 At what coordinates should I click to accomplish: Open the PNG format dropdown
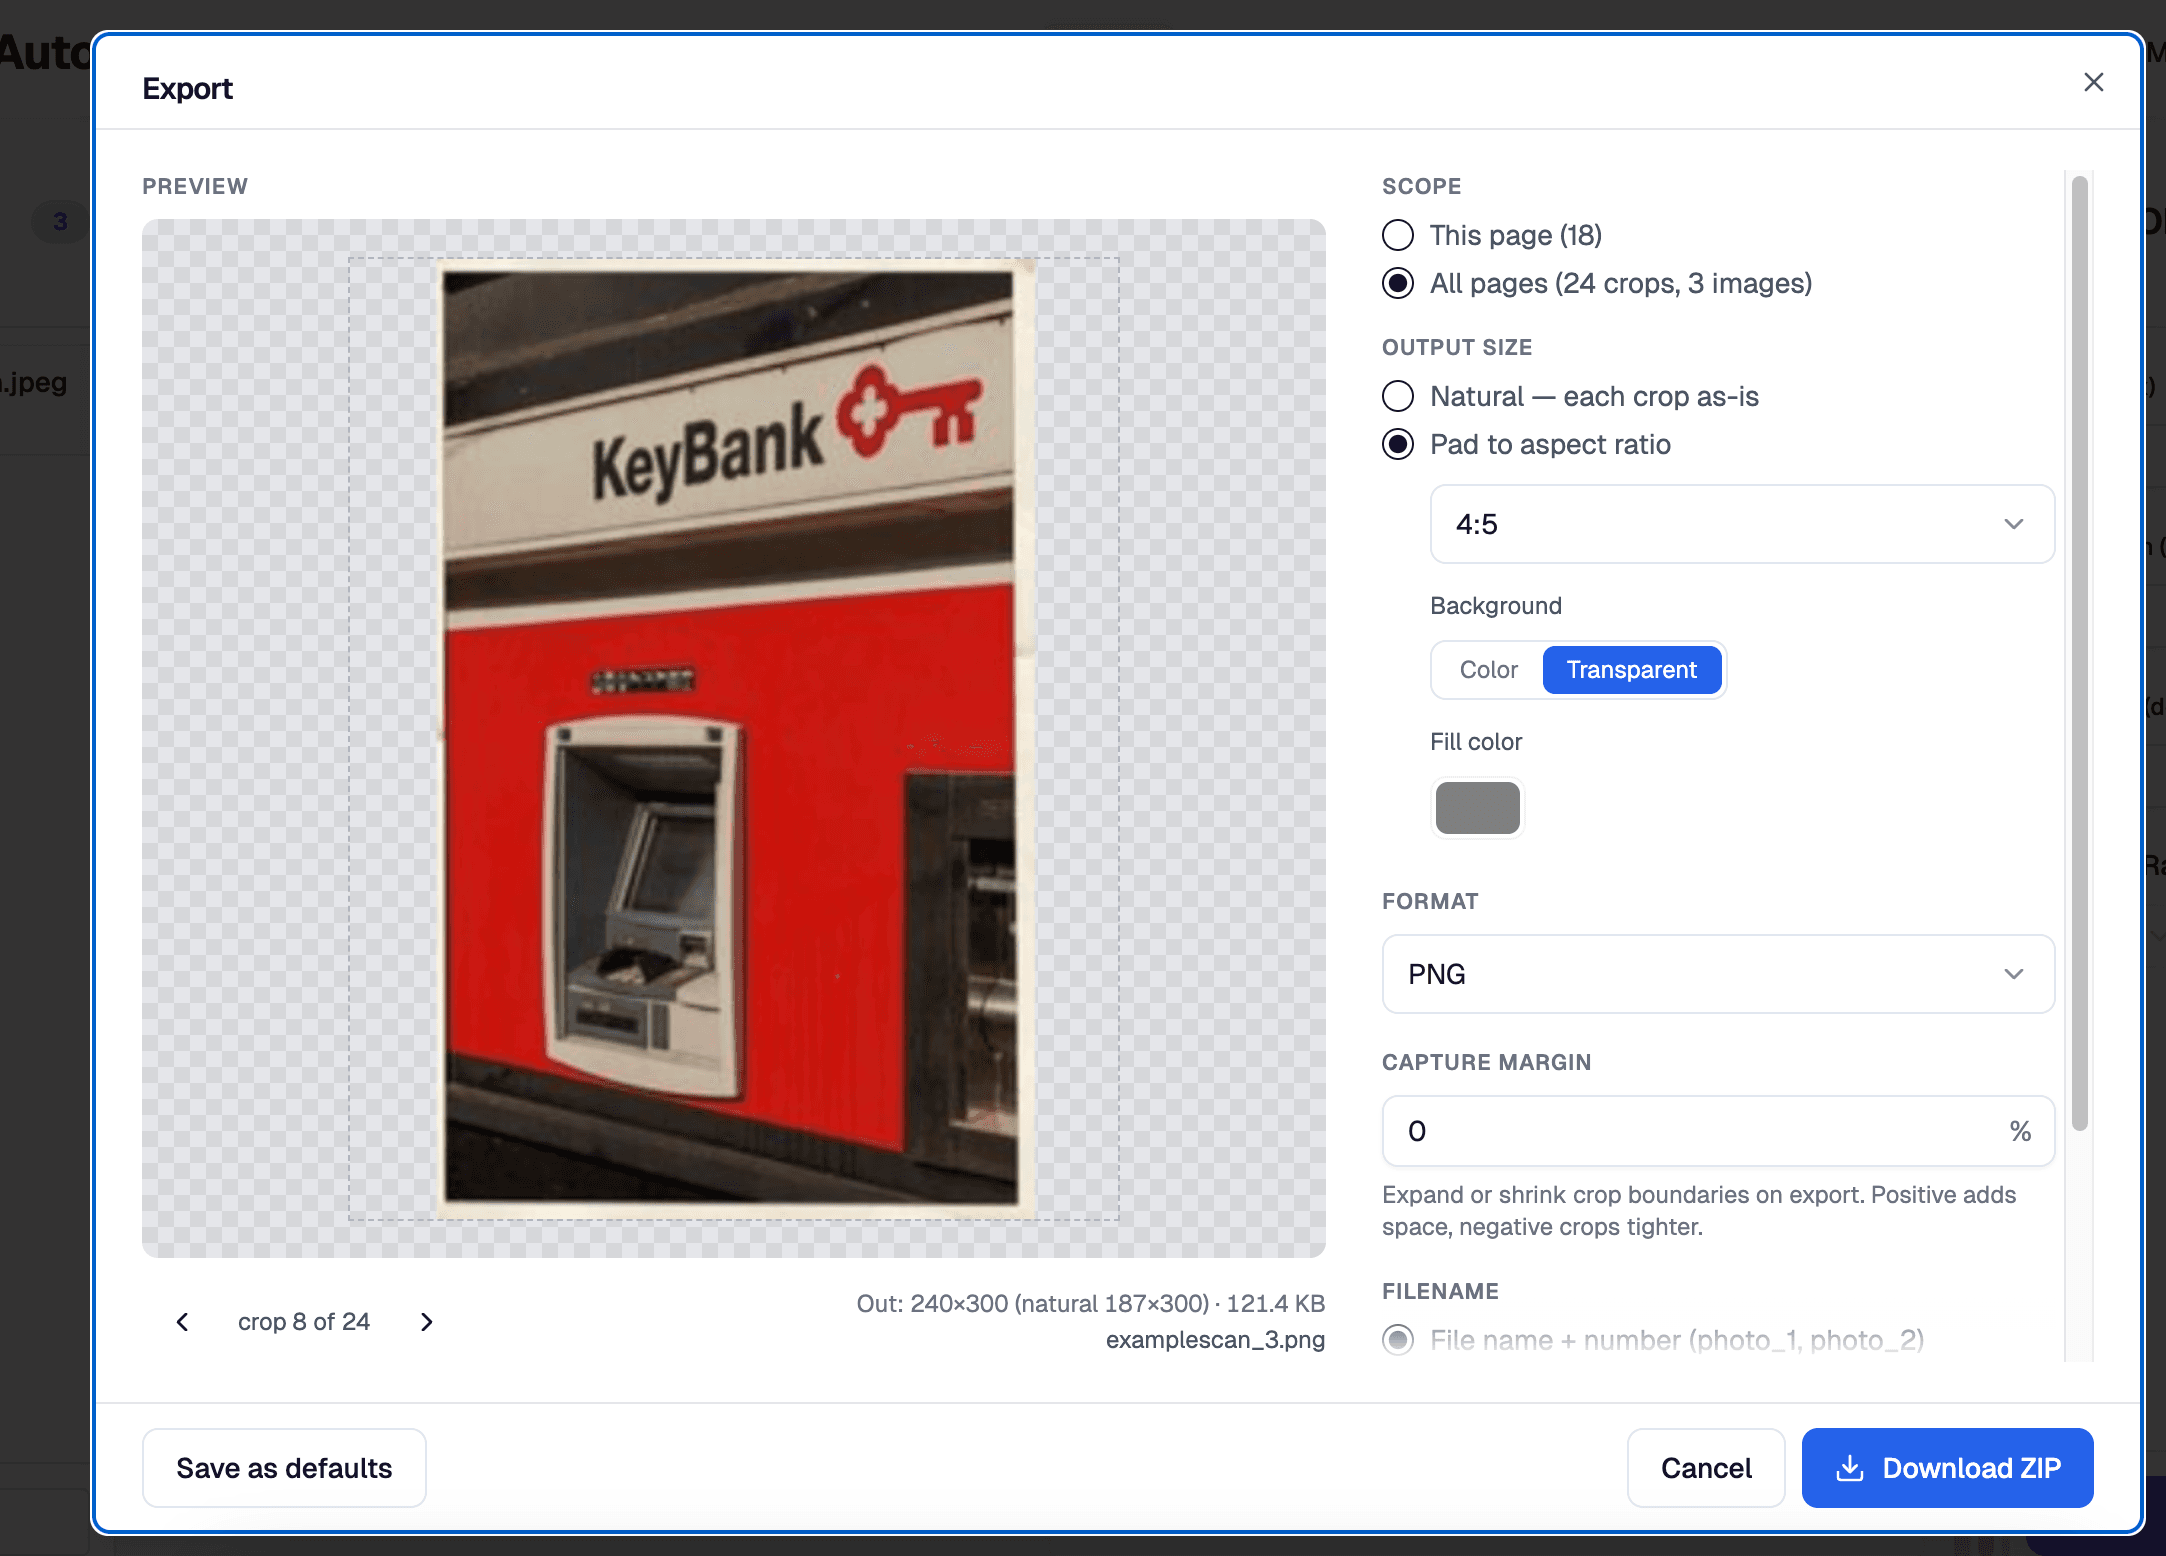[x=1718, y=974]
